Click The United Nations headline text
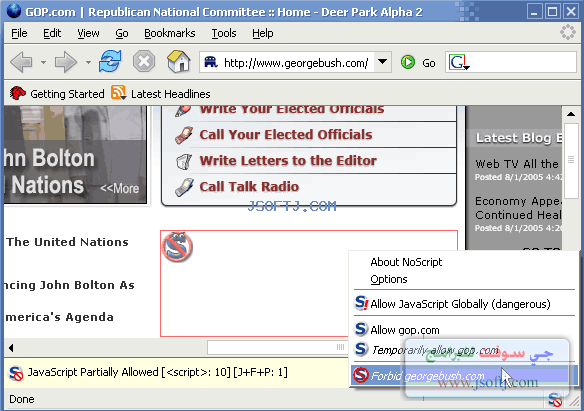This screenshot has height=411, width=584. pos(67,242)
